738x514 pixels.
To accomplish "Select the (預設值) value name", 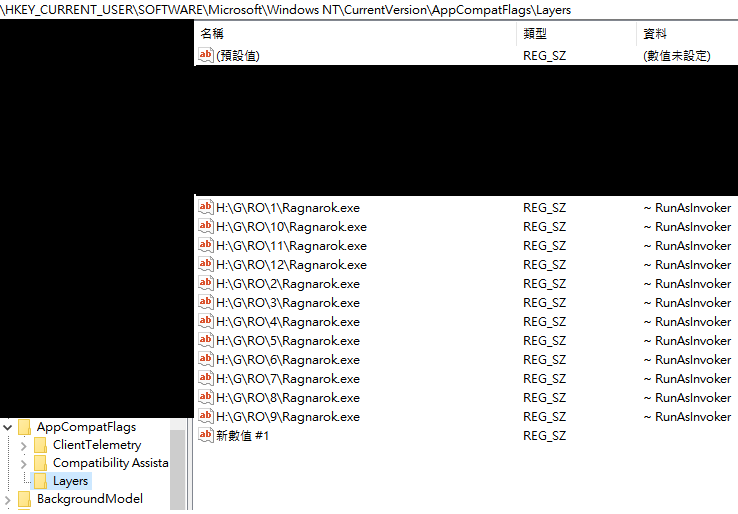I will click(238, 56).
